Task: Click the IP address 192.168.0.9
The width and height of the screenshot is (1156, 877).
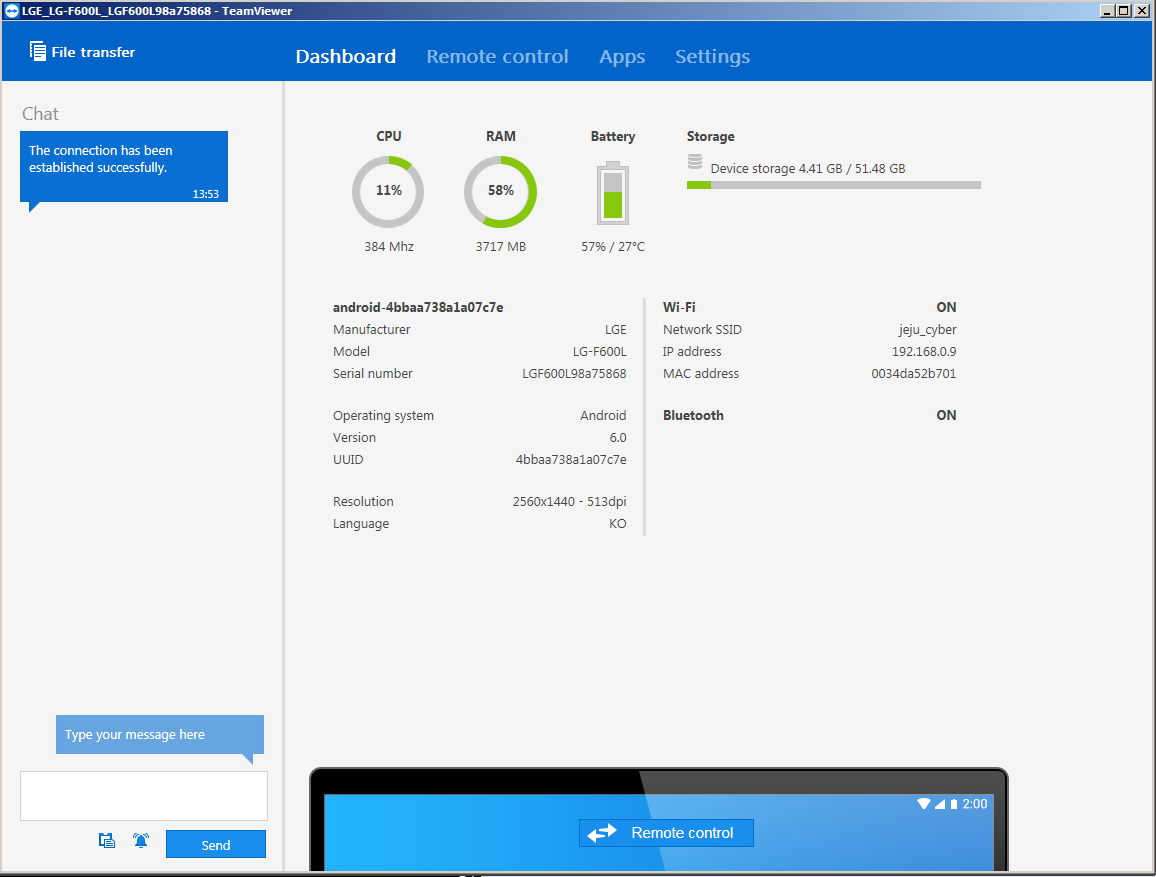Action: [924, 352]
